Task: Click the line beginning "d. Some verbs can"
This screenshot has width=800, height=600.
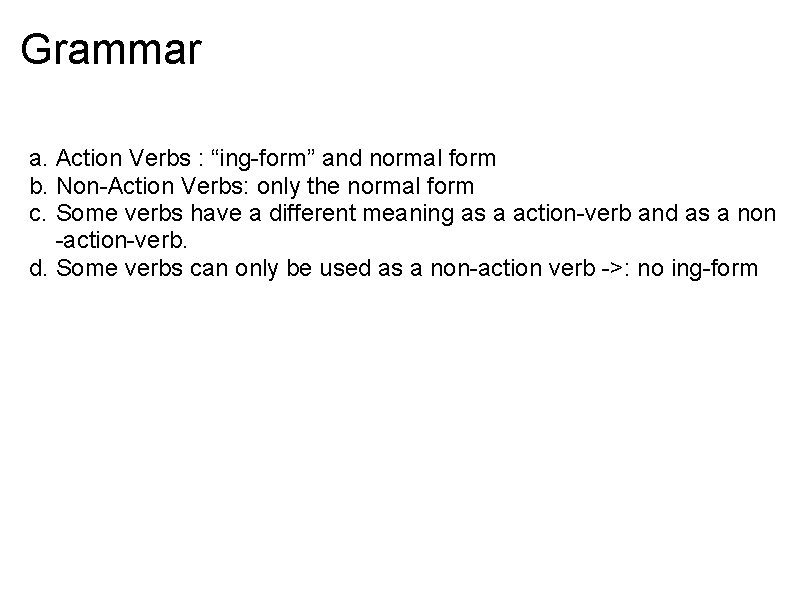Action: [x=394, y=268]
